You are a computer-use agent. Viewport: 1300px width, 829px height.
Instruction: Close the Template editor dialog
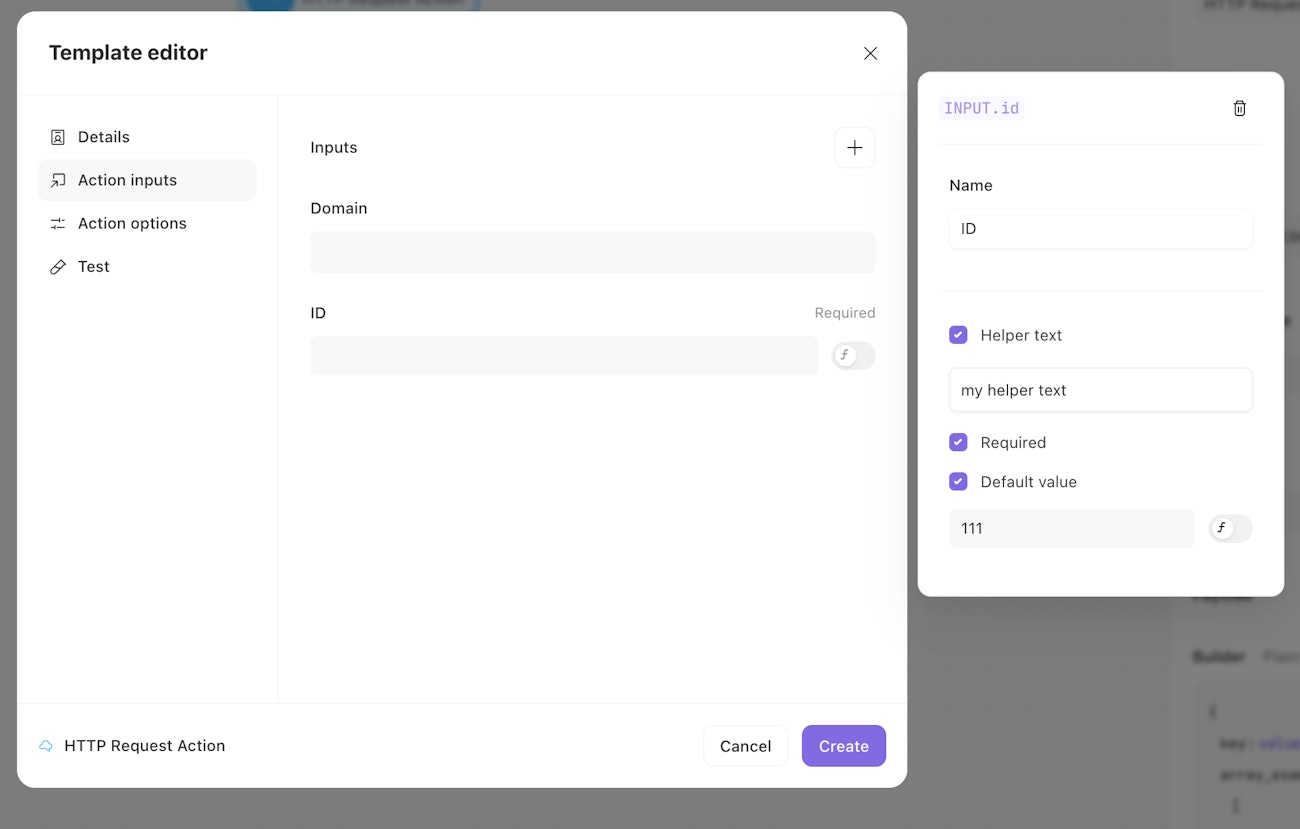[x=870, y=53]
